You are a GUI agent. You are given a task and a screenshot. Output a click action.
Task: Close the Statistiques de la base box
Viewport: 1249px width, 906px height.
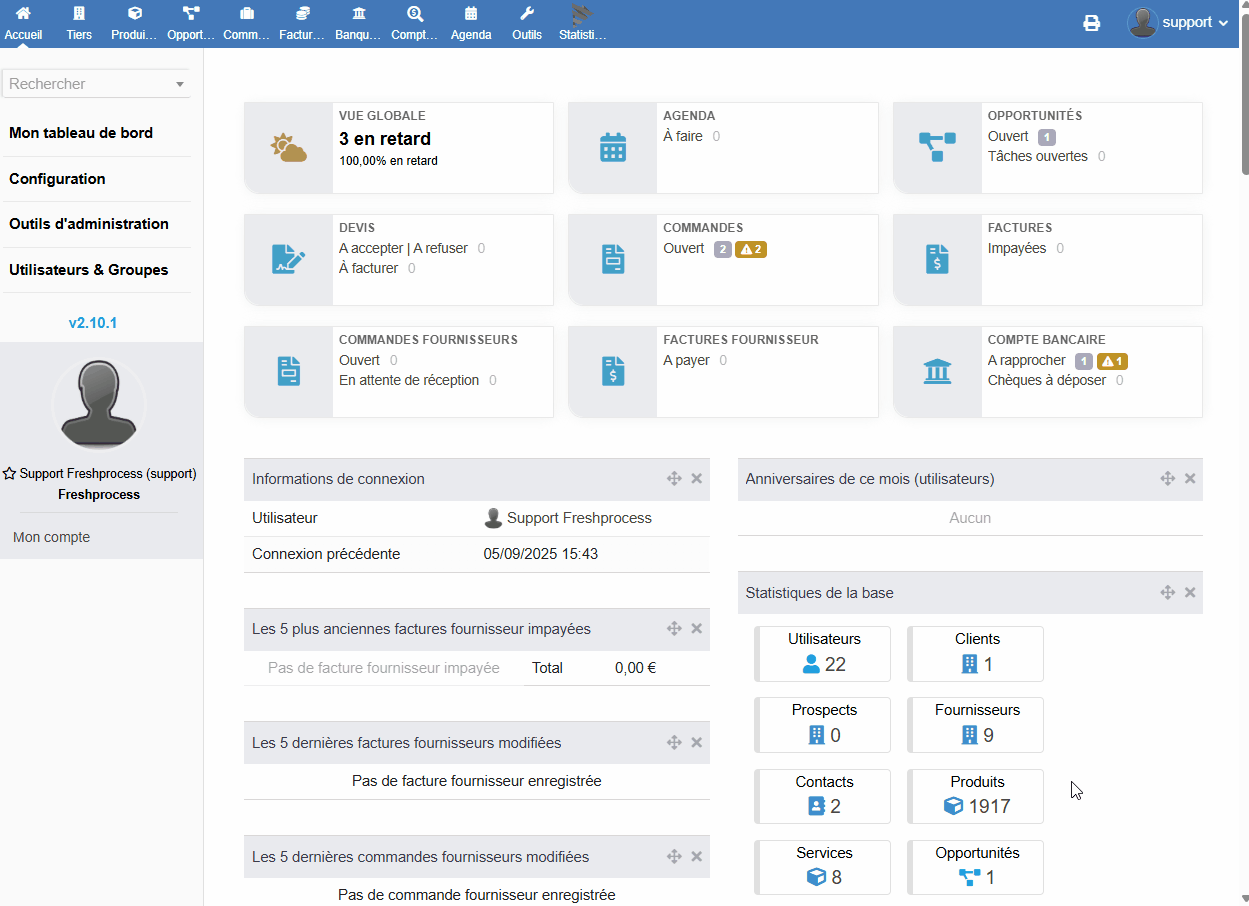(1190, 592)
